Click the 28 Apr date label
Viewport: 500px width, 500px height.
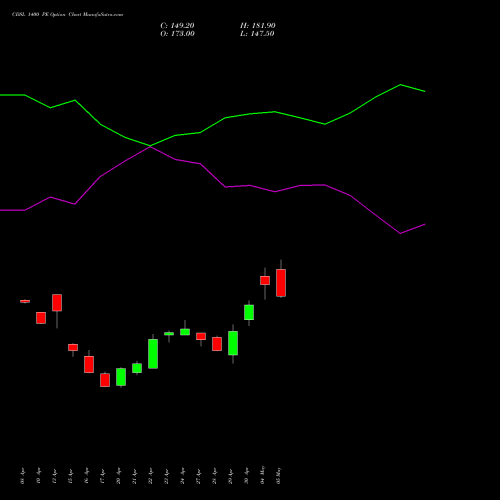click(x=215, y=476)
